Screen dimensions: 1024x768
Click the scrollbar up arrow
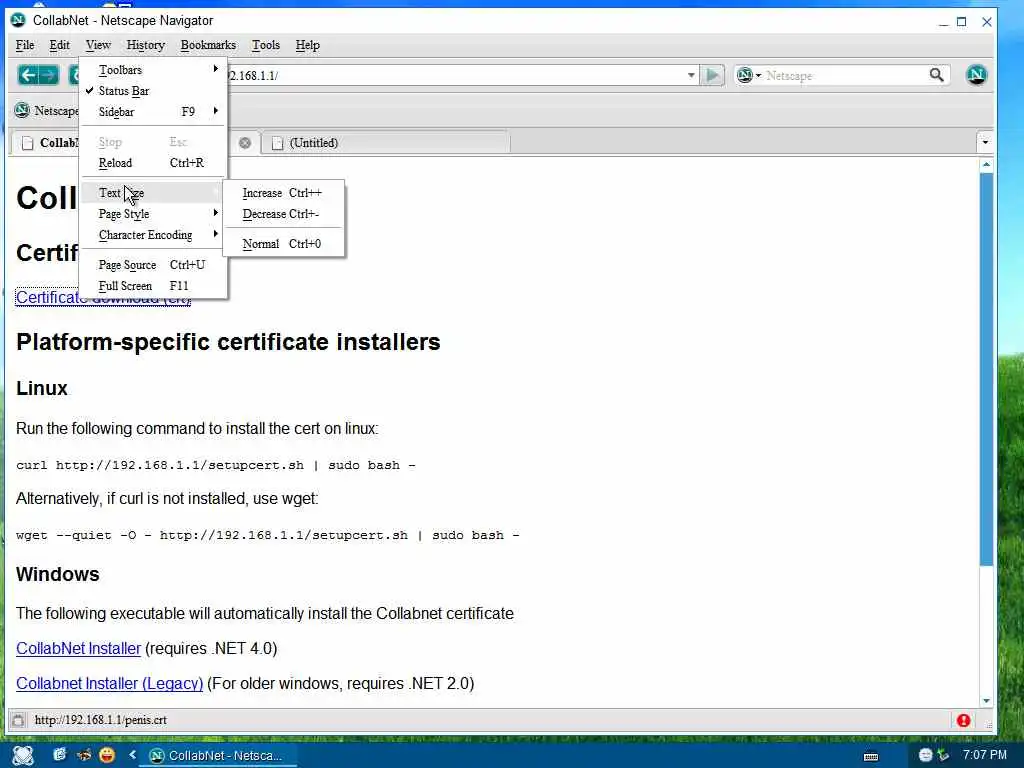986,165
